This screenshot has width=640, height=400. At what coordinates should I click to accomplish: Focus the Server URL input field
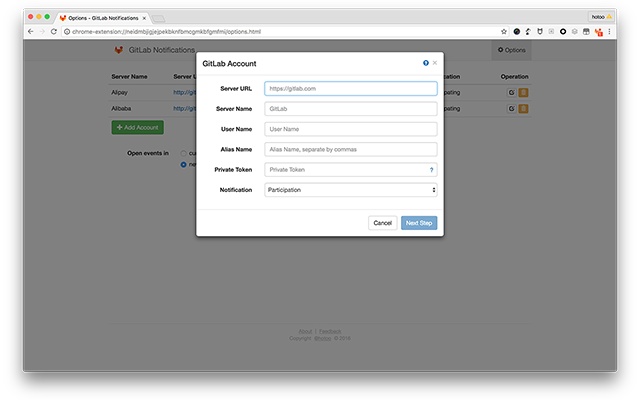pyautogui.click(x=351, y=89)
